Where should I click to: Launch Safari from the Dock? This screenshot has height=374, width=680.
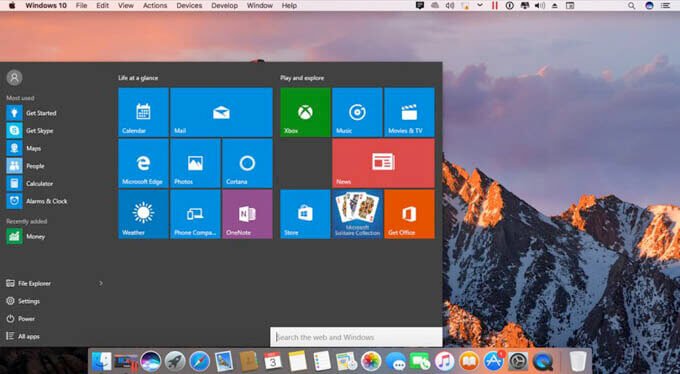pyautogui.click(x=199, y=361)
